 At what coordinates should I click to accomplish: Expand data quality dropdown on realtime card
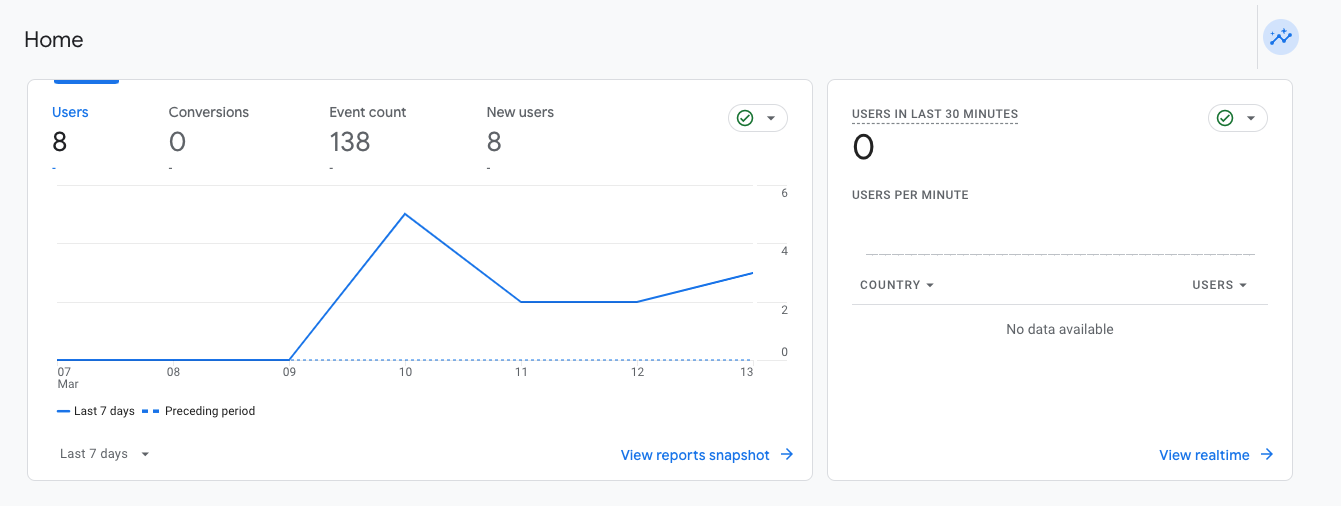pos(1251,118)
